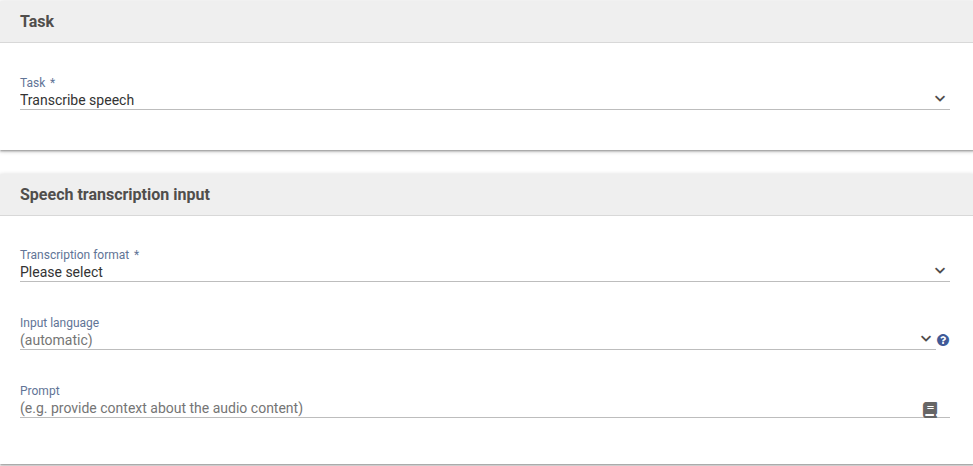
Task: Click the "Input language" field label
Action: pos(60,323)
